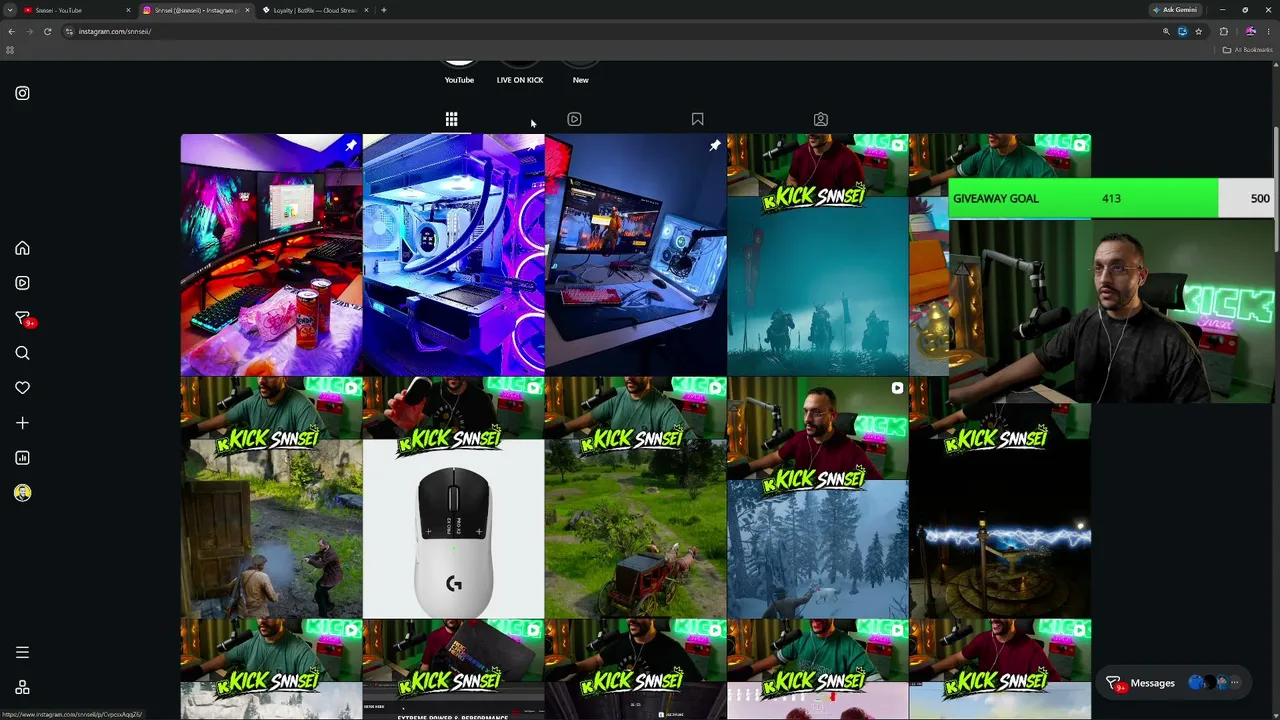
Task: Reload the Instagram page
Action: (x=47, y=31)
